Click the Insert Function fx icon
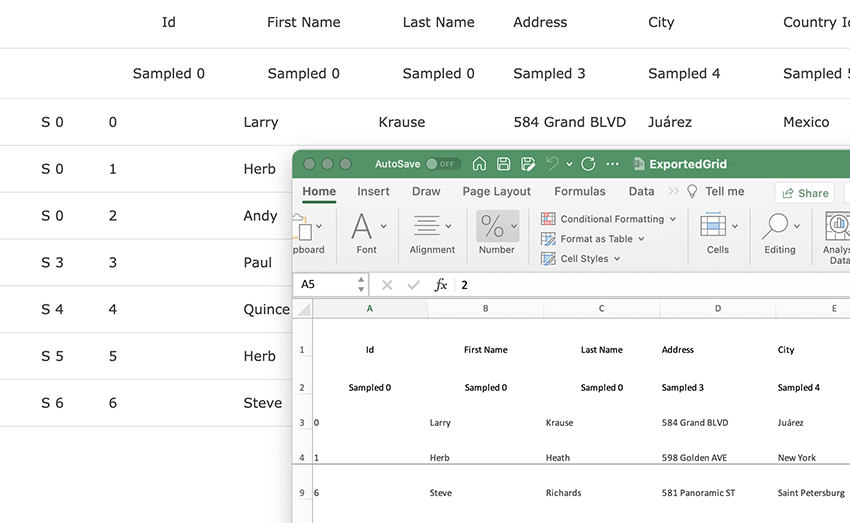 click(440, 285)
